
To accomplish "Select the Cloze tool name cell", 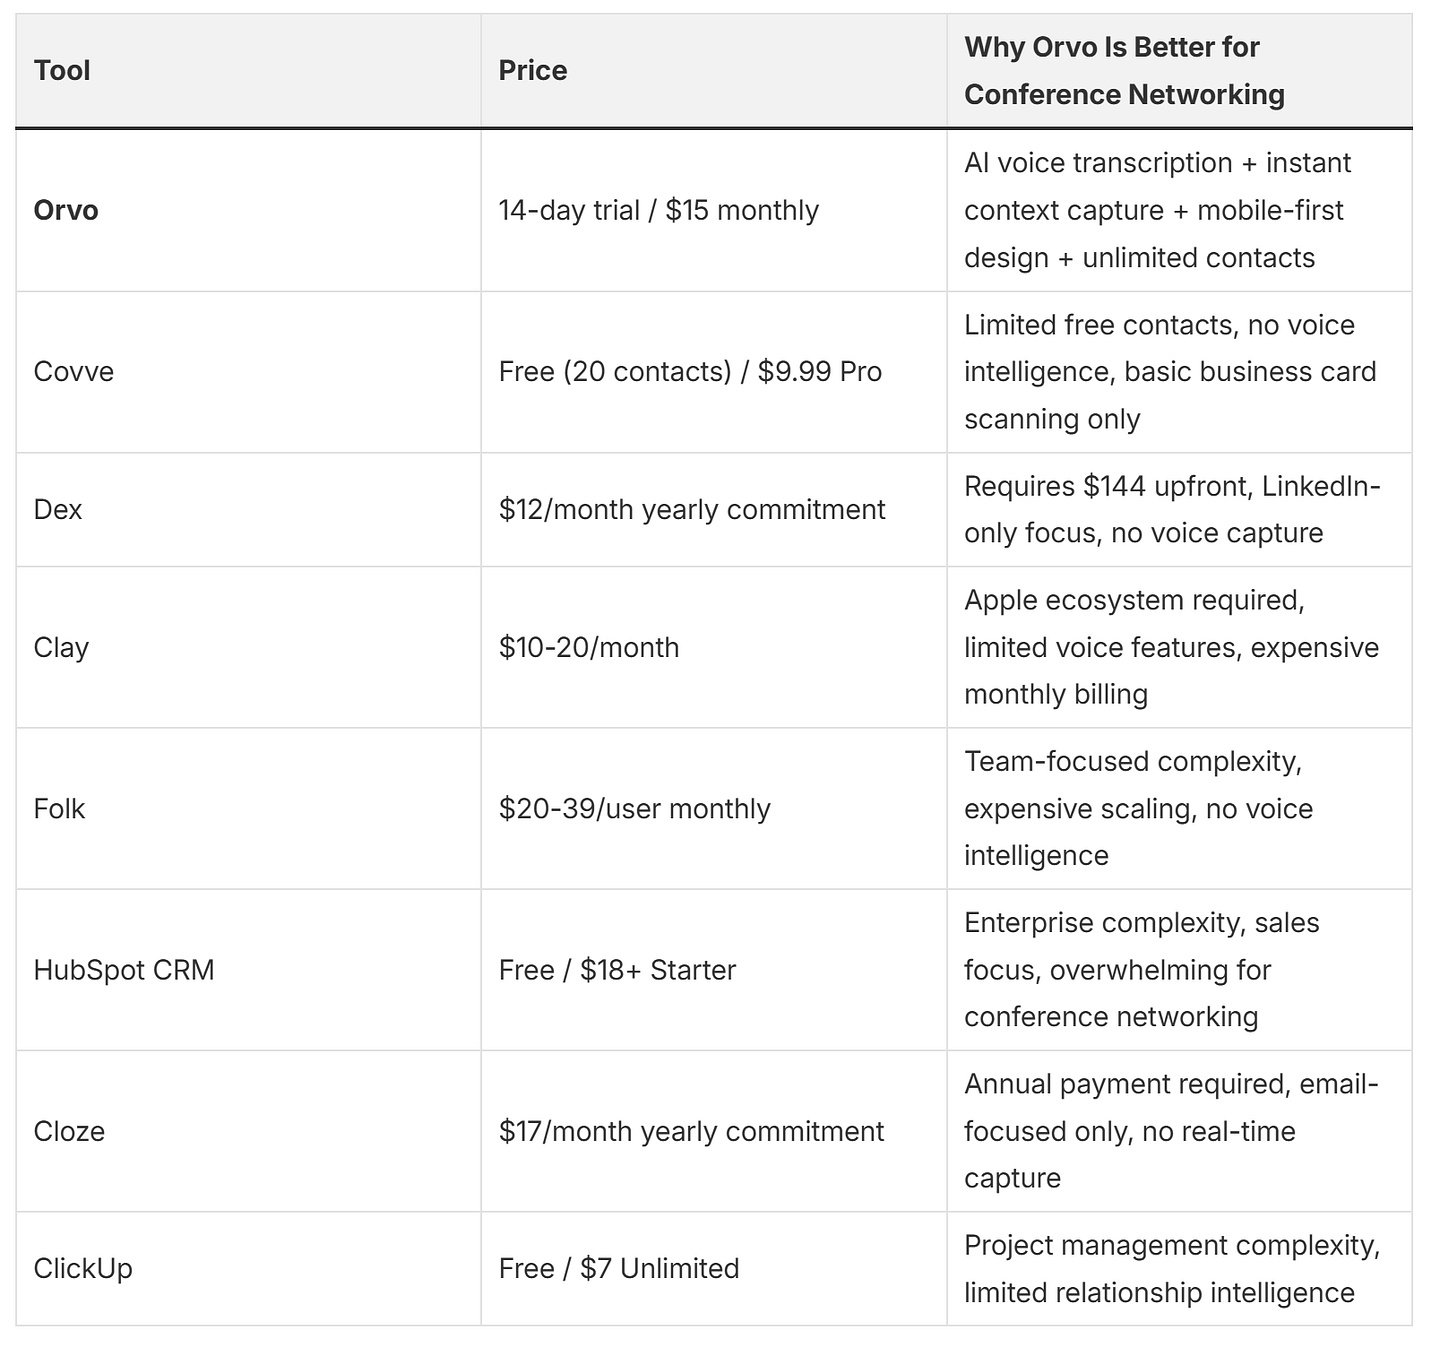I will 248,1131.
